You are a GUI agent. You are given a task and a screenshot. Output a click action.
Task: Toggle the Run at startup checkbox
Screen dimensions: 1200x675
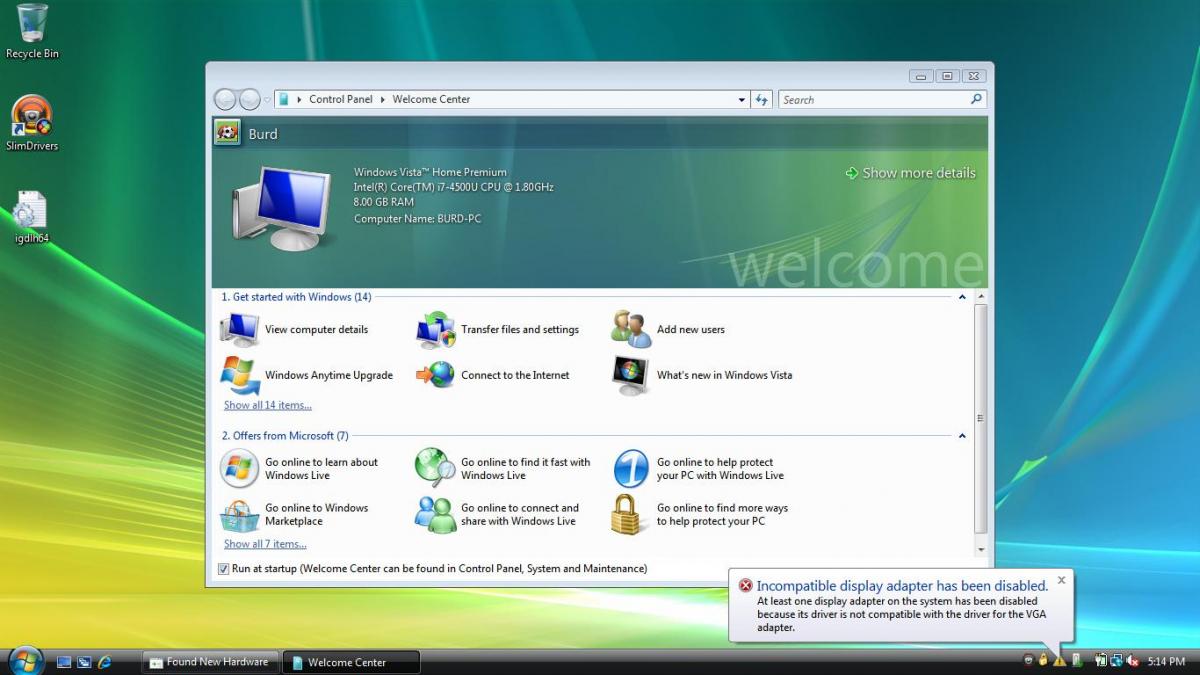point(222,568)
